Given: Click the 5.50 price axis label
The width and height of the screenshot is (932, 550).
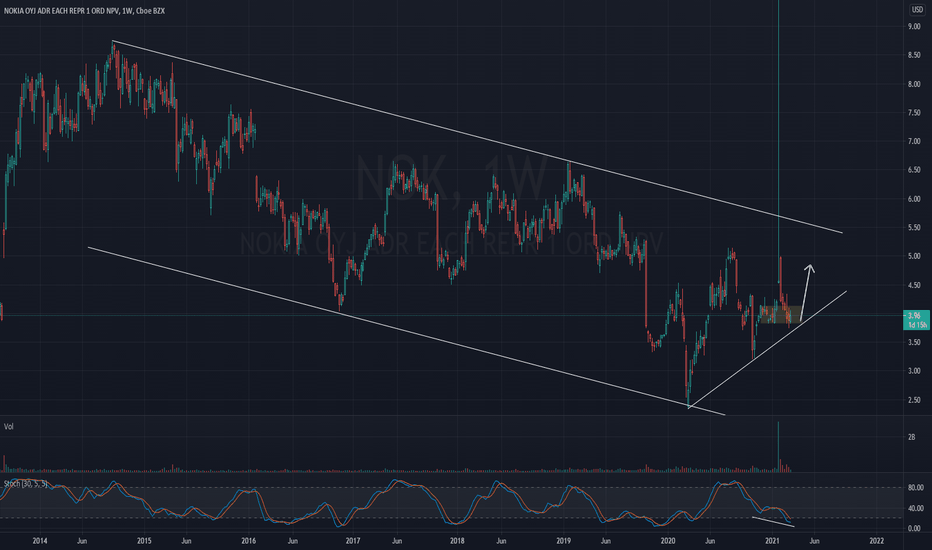Looking at the screenshot, I should 914,228.
